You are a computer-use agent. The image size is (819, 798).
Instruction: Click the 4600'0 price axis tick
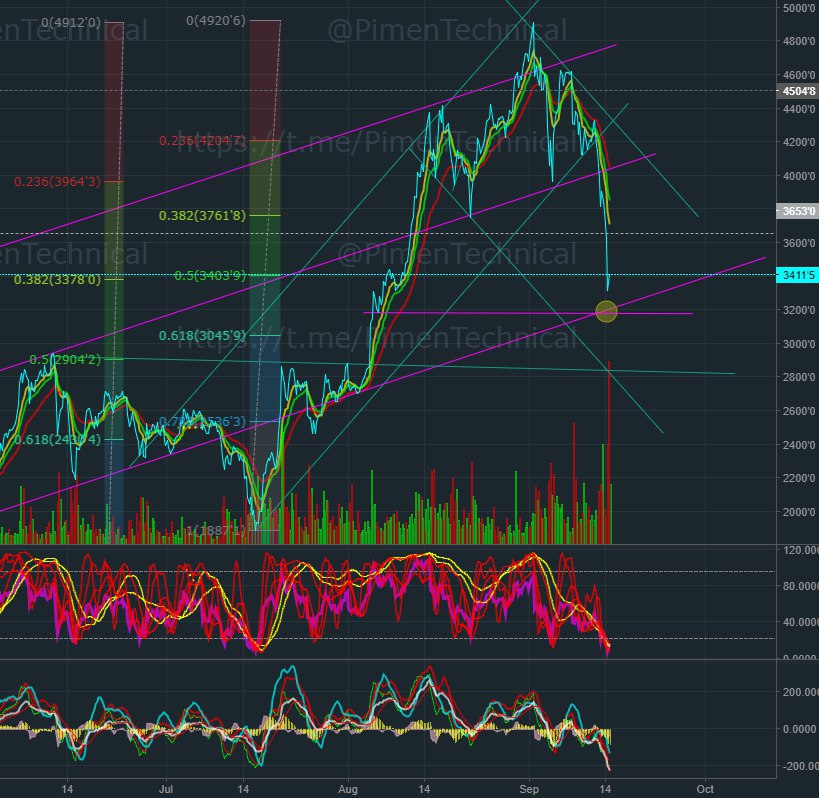pyautogui.click(x=799, y=75)
